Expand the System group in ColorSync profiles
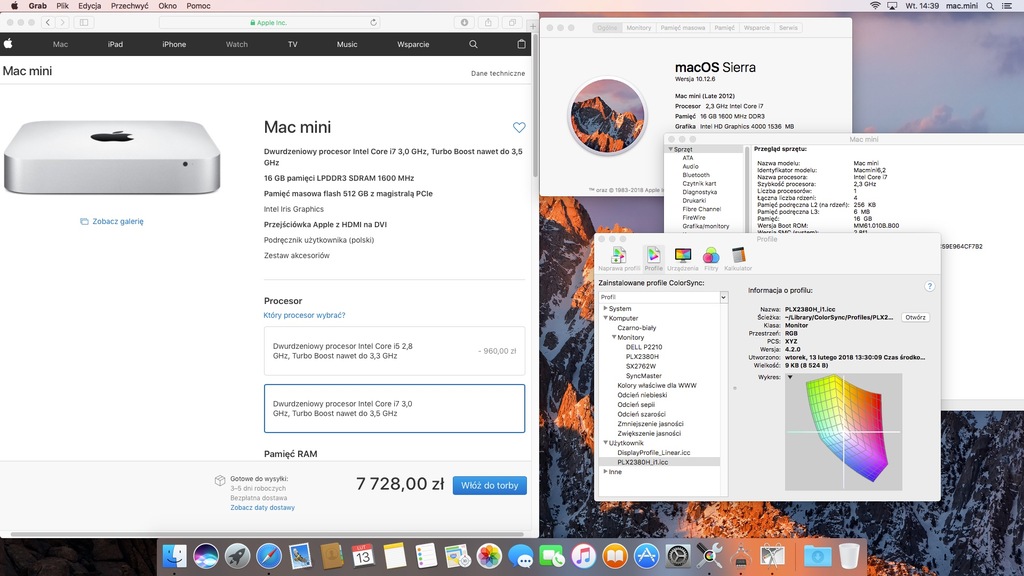 pyautogui.click(x=605, y=308)
